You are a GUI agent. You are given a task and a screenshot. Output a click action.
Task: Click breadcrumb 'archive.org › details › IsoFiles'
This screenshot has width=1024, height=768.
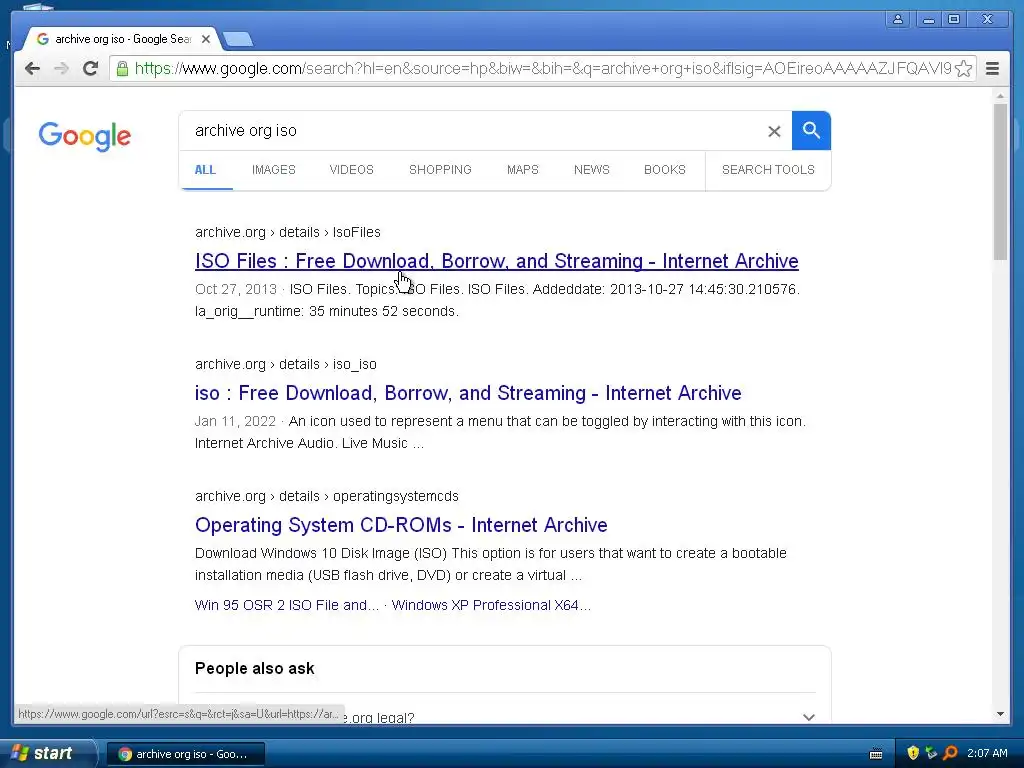[x=287, y=232]
